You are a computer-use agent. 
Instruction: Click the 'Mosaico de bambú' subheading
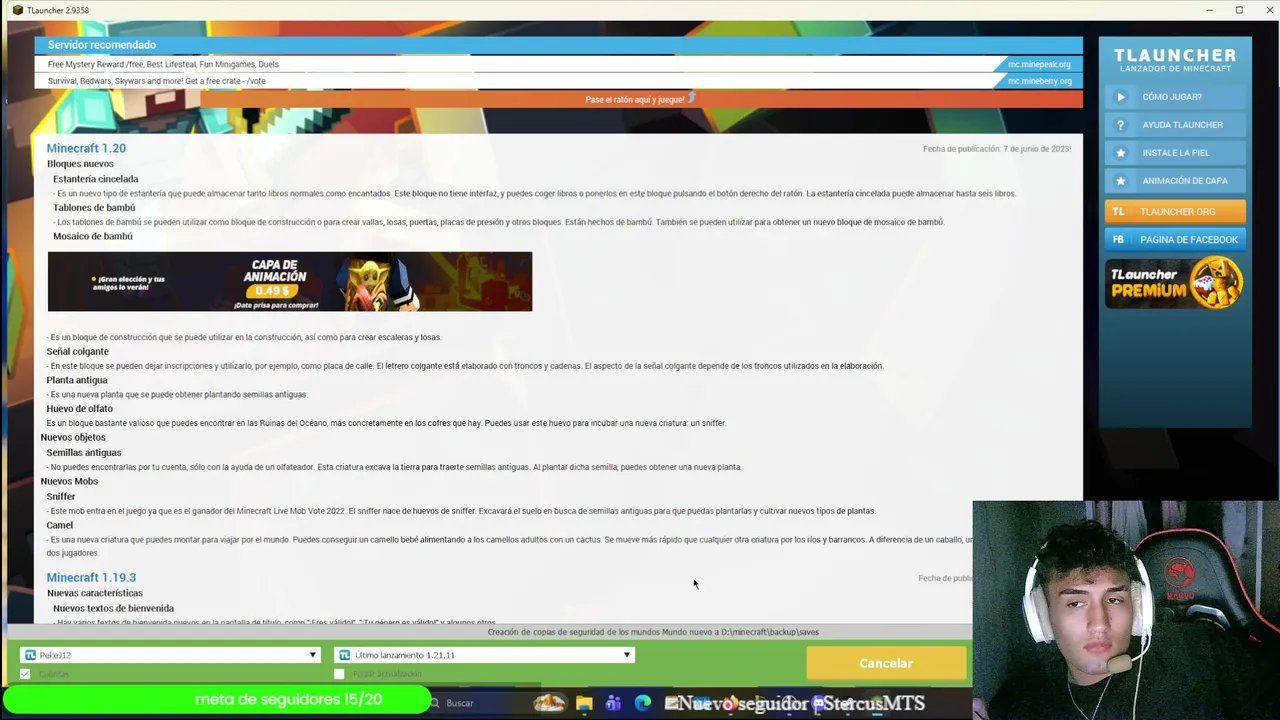(x=93, y=236)
